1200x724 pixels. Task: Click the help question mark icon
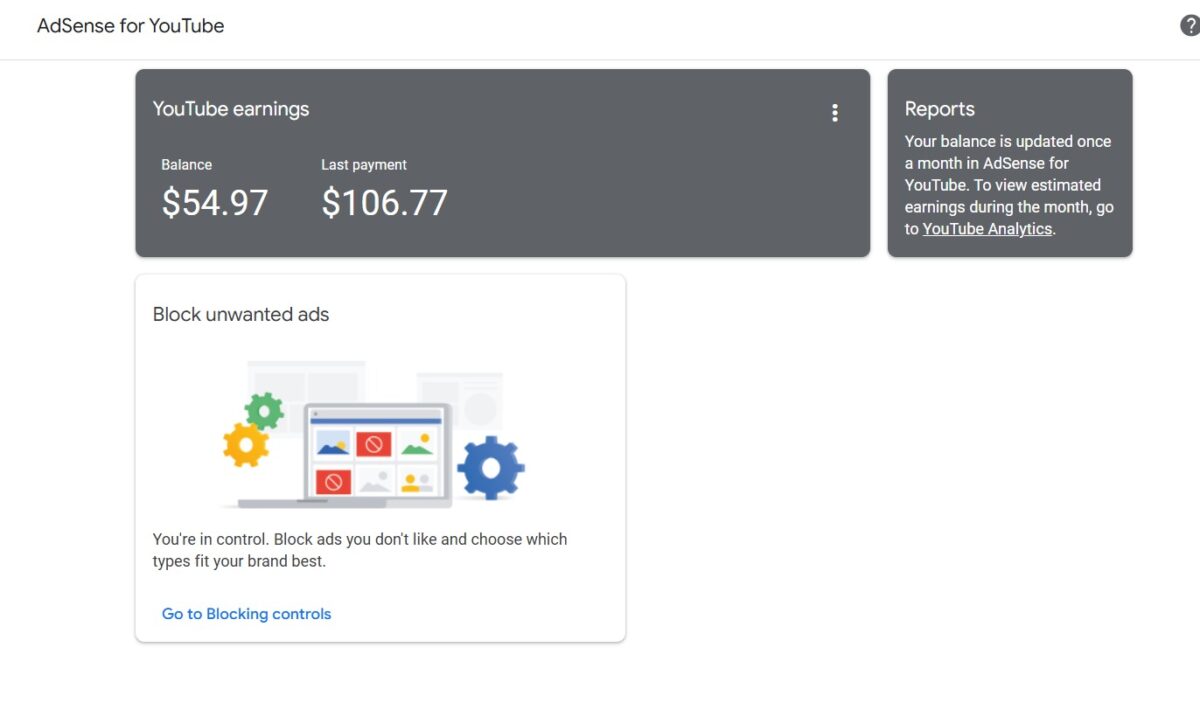coord(1190,26)
